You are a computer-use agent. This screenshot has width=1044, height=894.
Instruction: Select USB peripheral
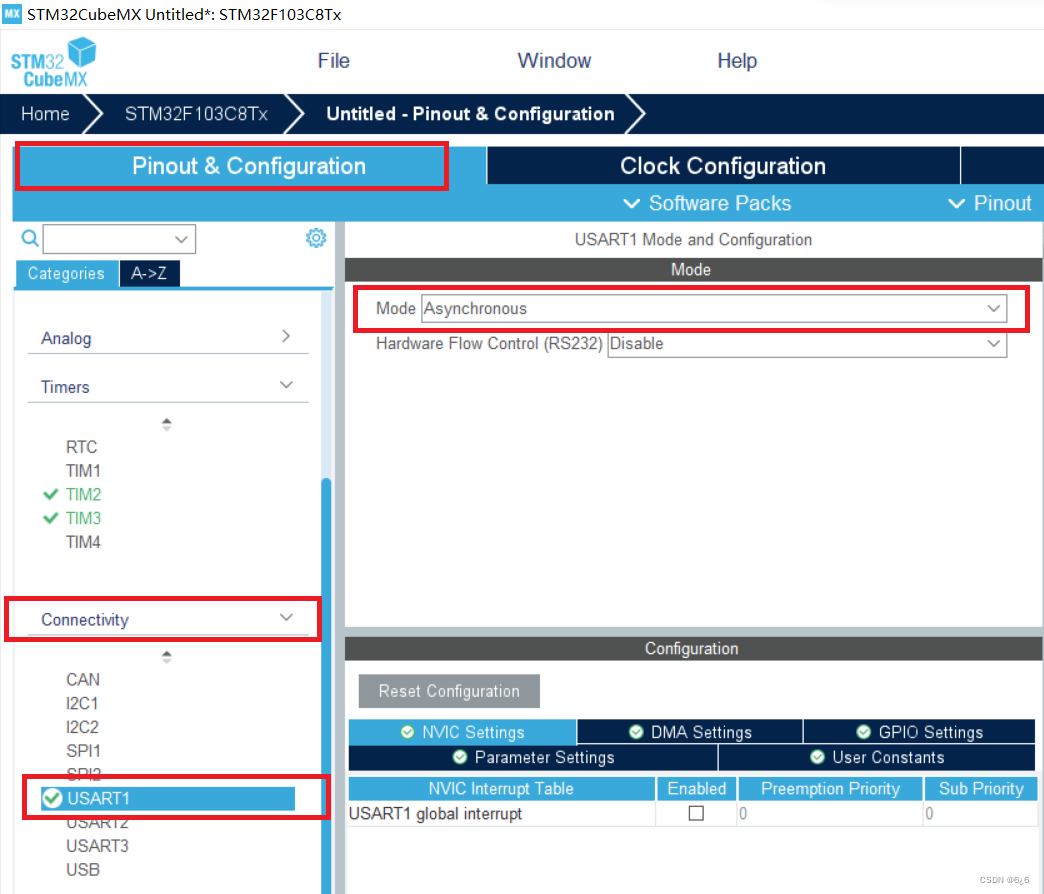[83, 870]
